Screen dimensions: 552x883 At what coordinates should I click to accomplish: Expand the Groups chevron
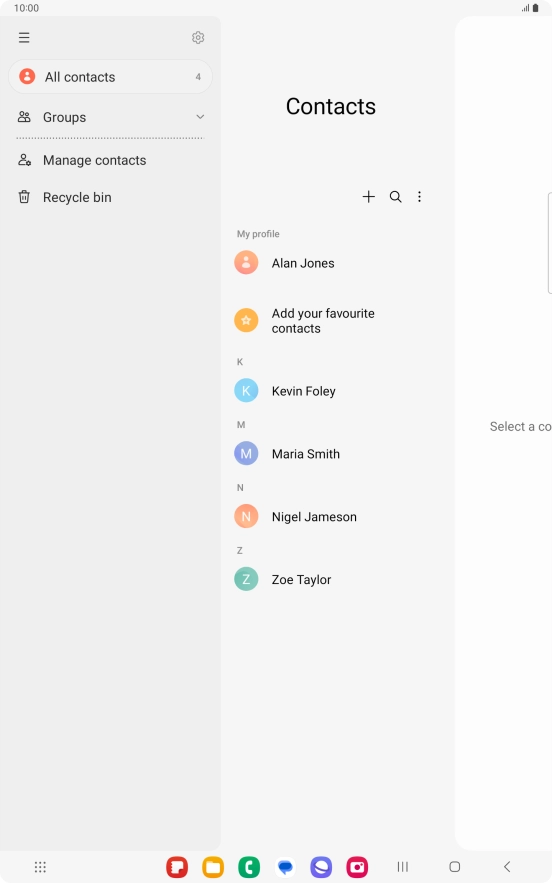[x=200, y=117]
